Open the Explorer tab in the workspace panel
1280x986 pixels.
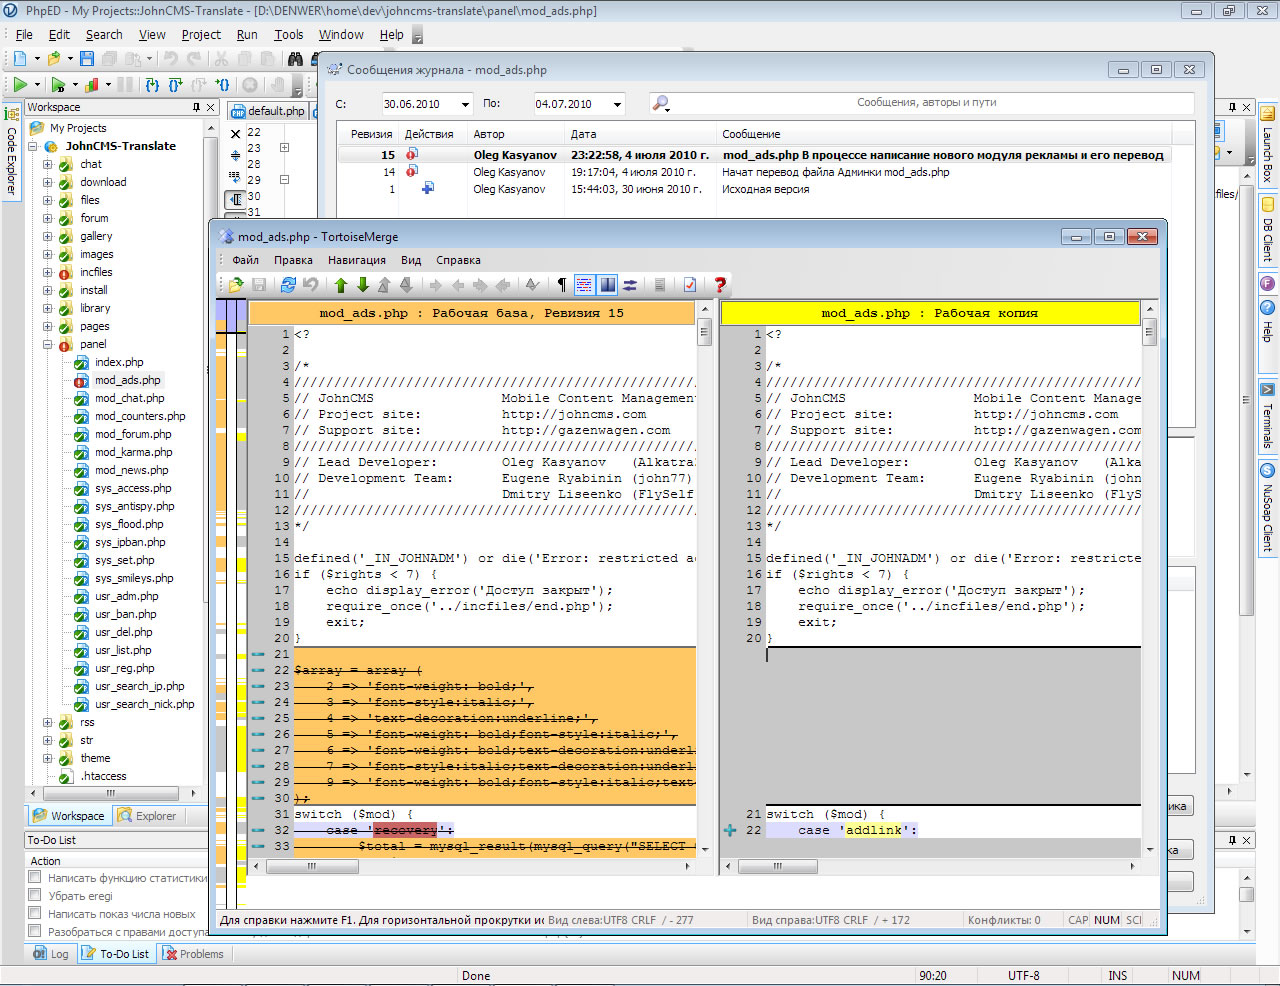pos(146,816)
